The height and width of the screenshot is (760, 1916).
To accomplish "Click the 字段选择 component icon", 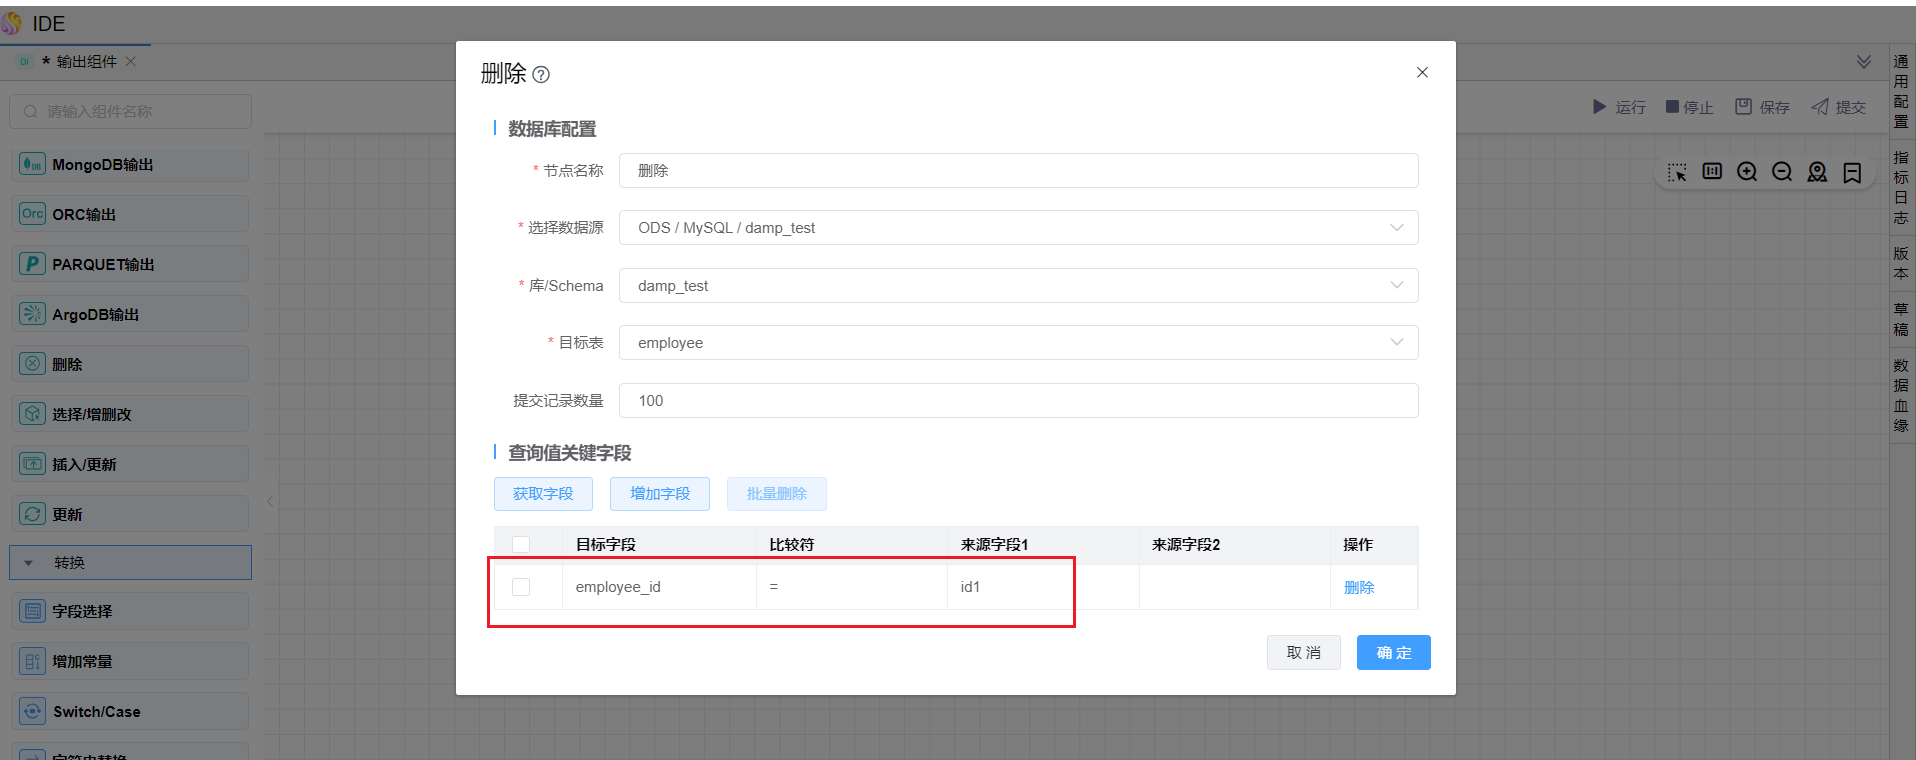I will 33,611.
